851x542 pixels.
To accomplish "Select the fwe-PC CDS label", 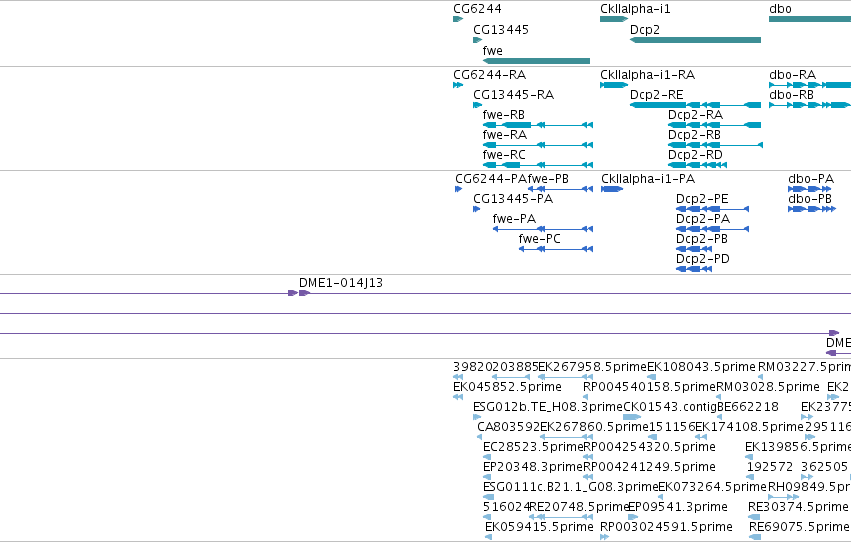I will 539,239.
